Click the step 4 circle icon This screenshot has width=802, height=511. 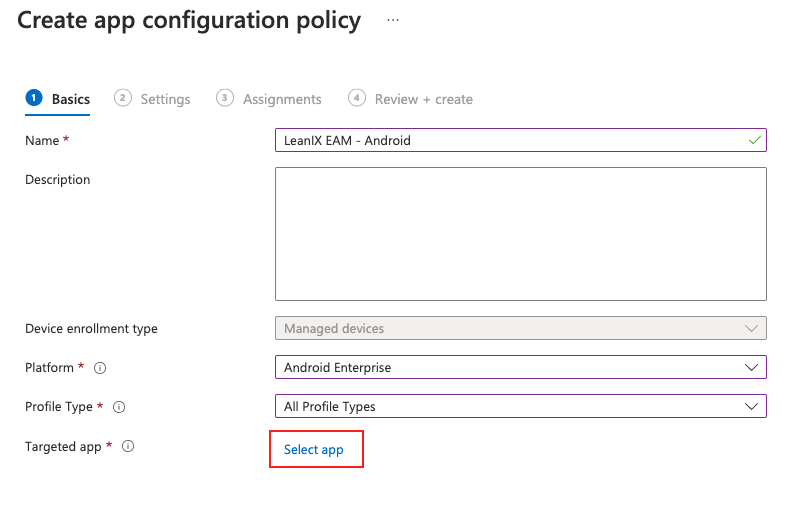tap(357, 98)
